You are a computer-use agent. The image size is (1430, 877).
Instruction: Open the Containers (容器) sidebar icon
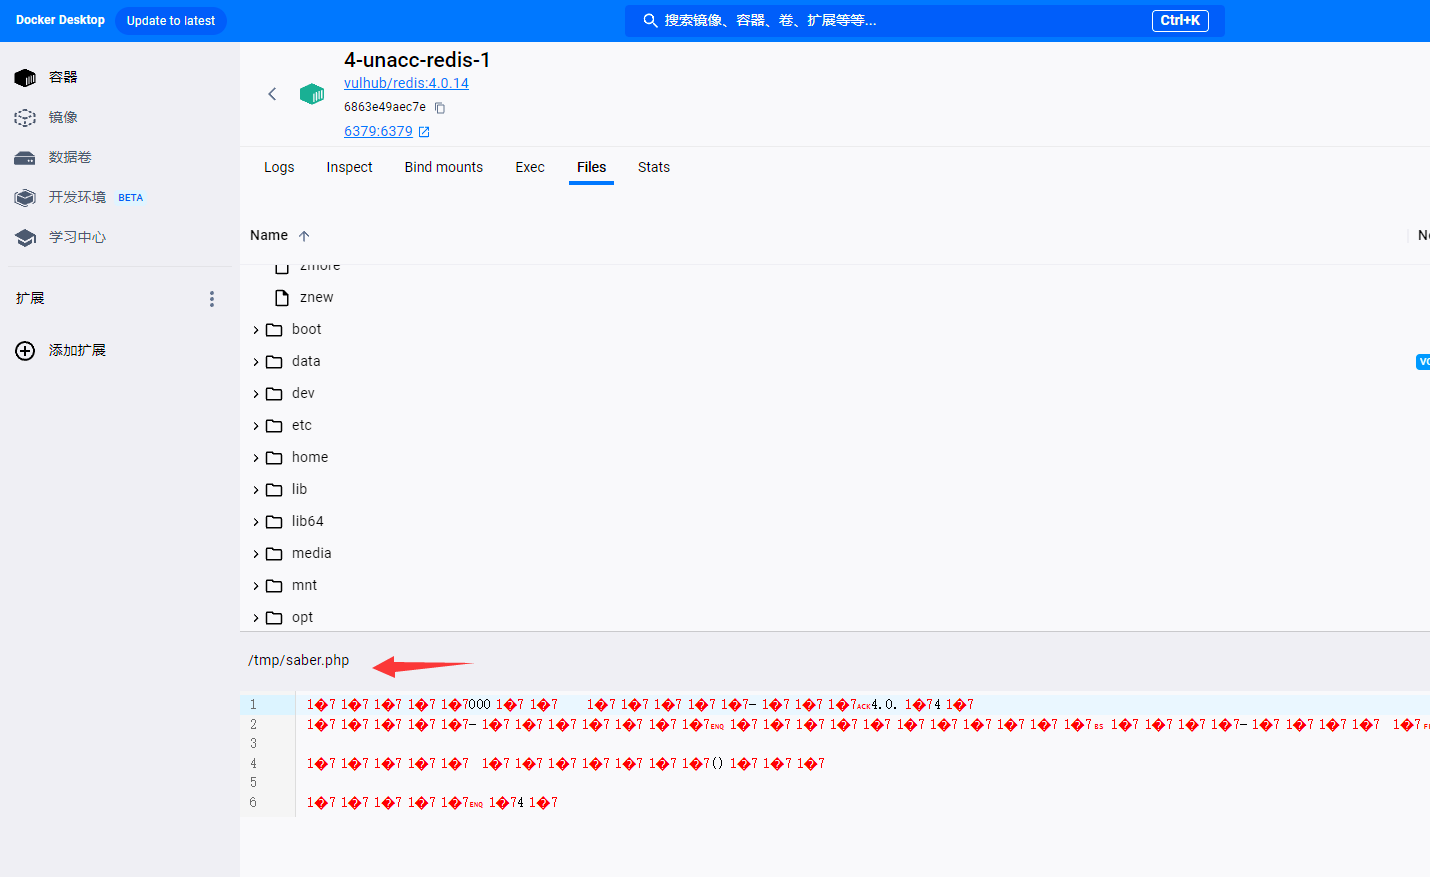click(25, 78)
